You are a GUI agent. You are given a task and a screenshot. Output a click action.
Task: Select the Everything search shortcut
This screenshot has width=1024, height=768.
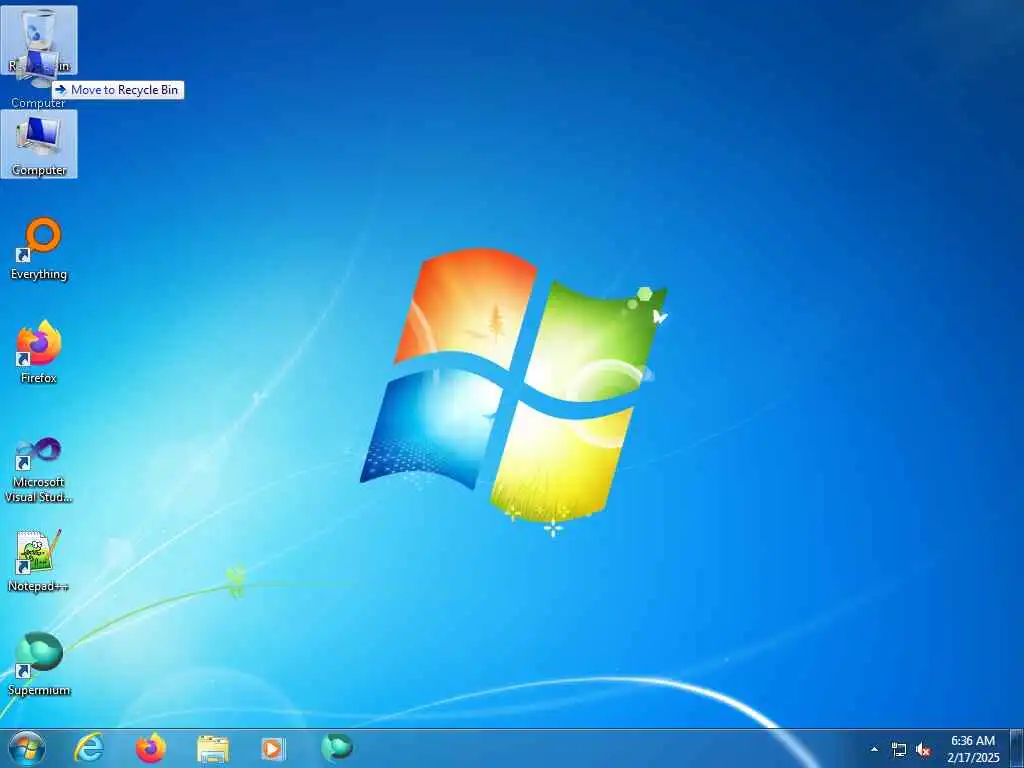39,249
